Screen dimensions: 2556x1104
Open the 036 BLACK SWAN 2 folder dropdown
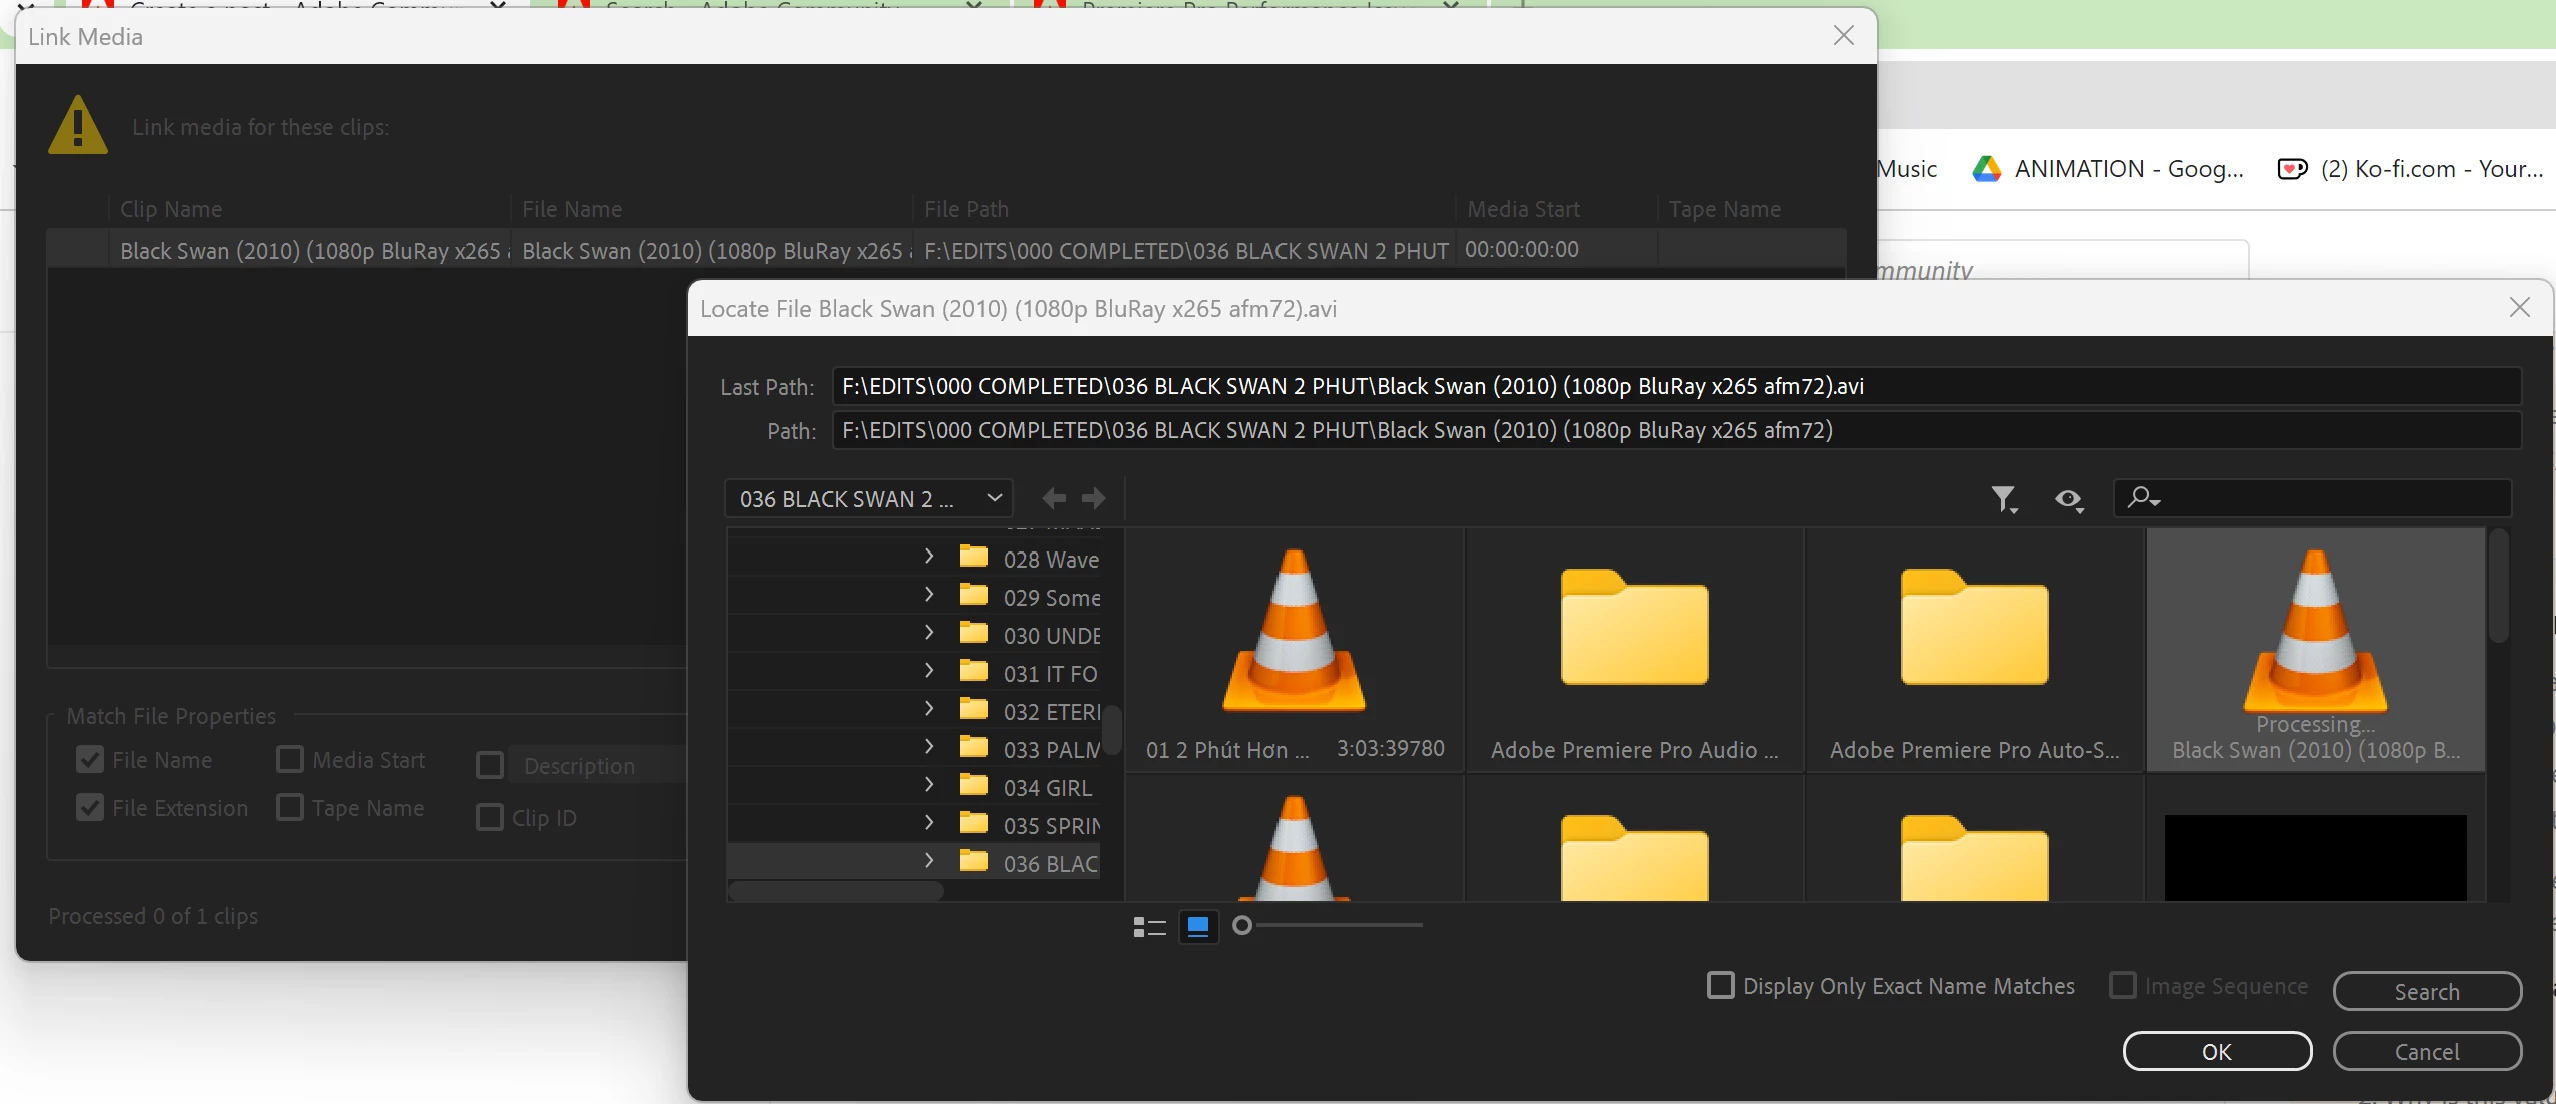[868, 498]
